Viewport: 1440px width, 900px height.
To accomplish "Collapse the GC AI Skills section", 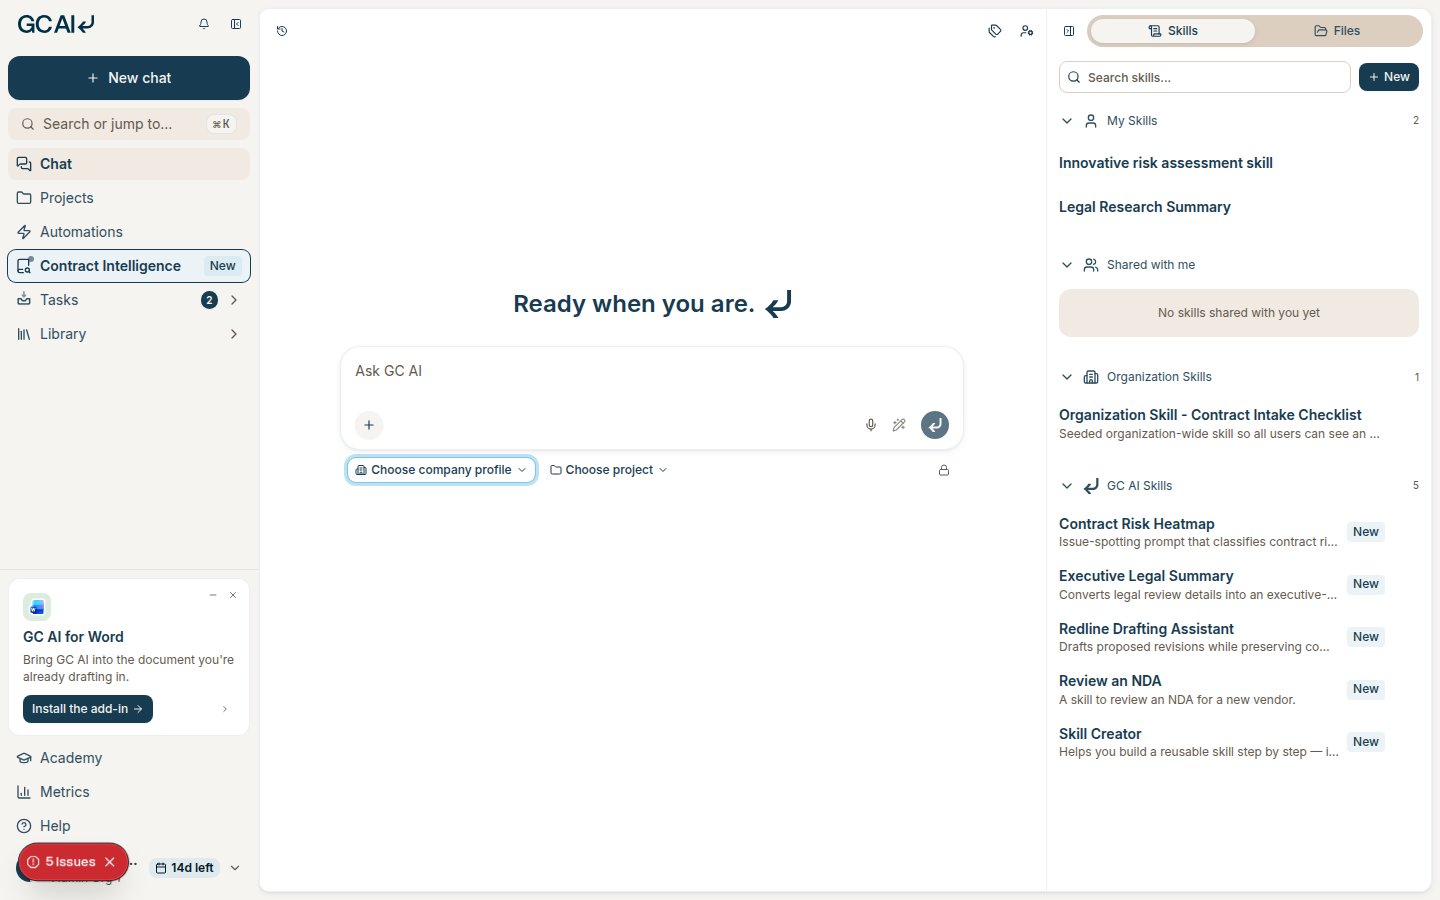I will click(x=1067, y=486).
